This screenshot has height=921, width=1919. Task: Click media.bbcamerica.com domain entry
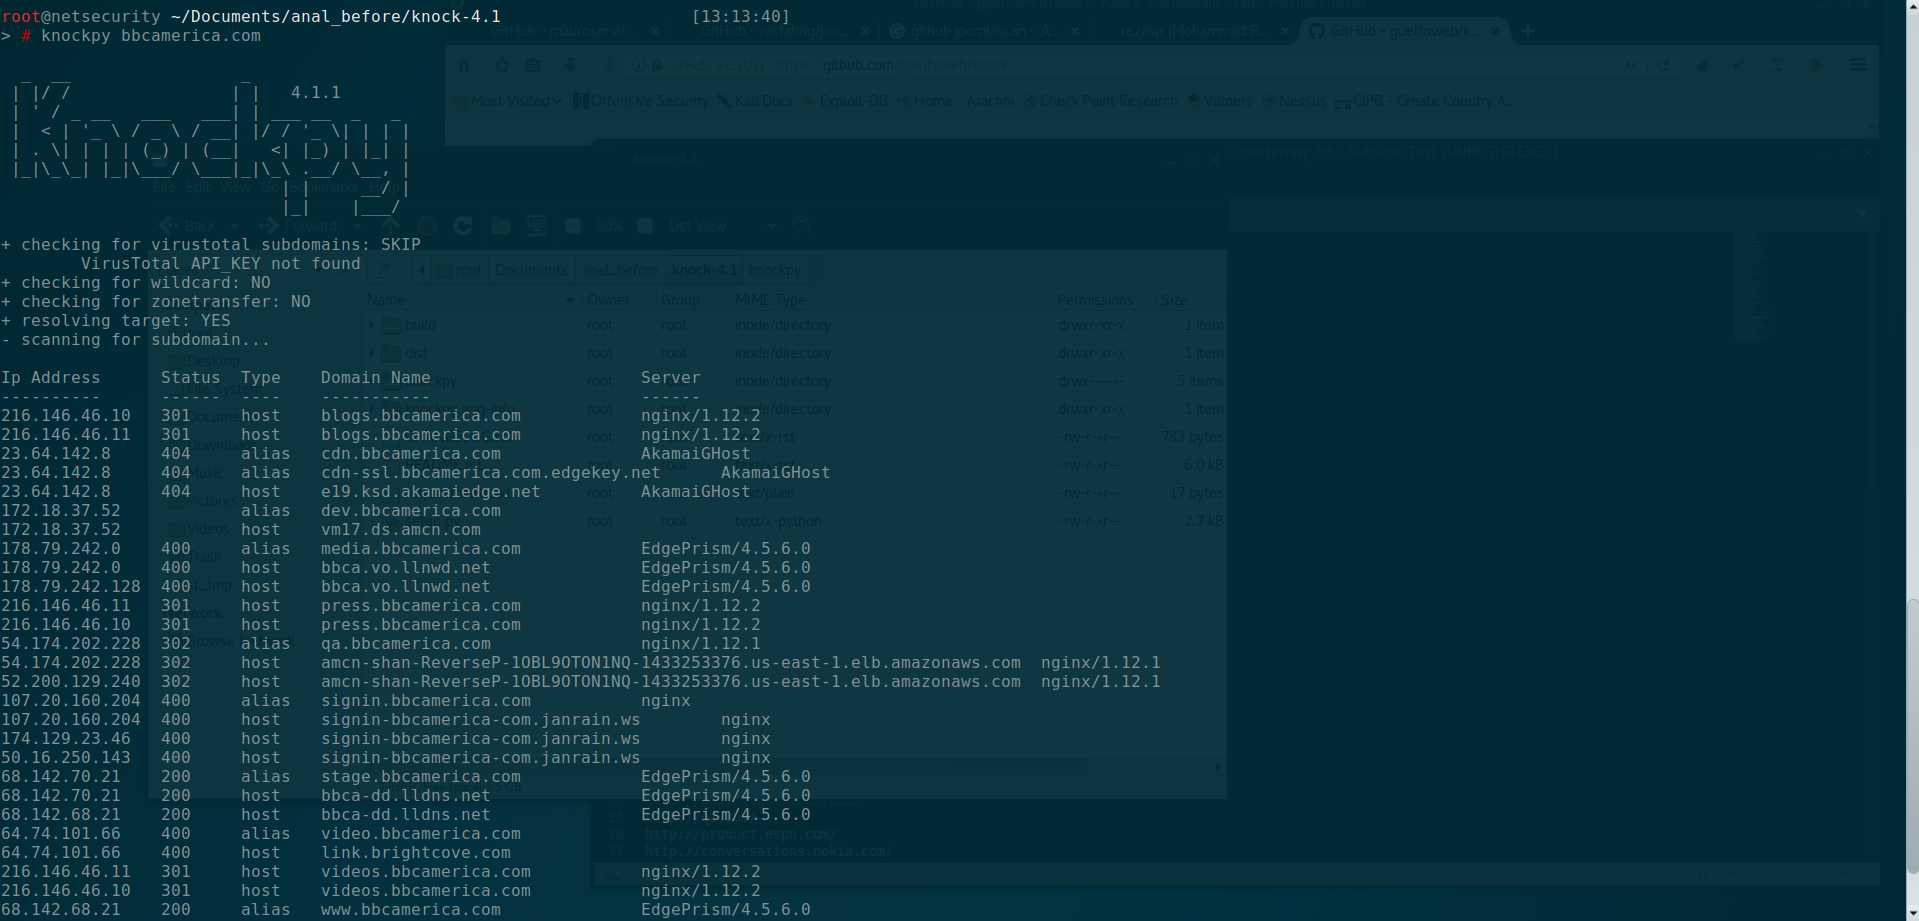pos(421,549)
